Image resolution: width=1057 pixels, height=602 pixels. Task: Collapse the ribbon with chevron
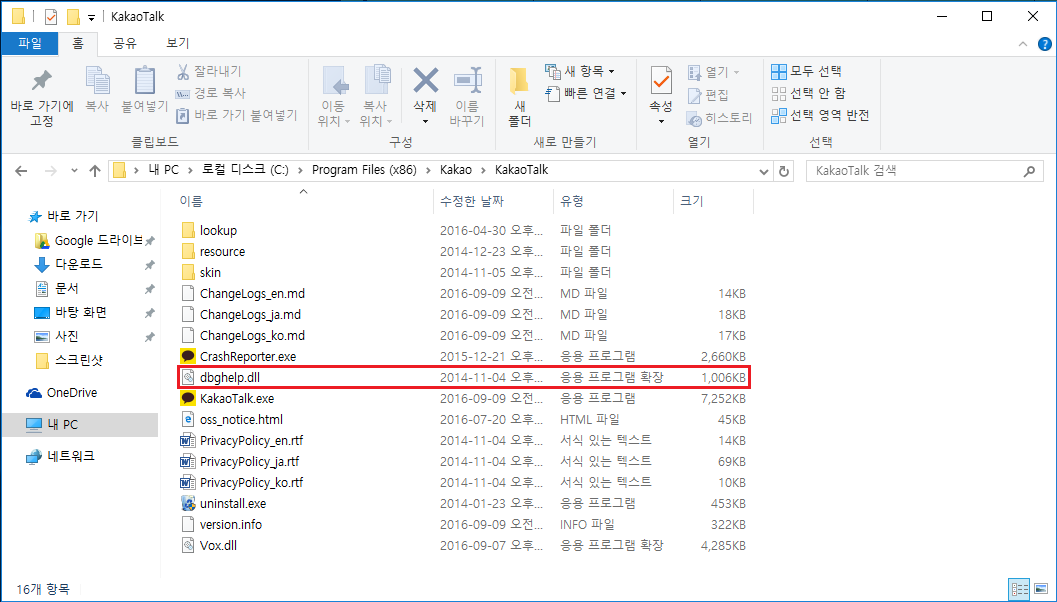coord(1023,44)
